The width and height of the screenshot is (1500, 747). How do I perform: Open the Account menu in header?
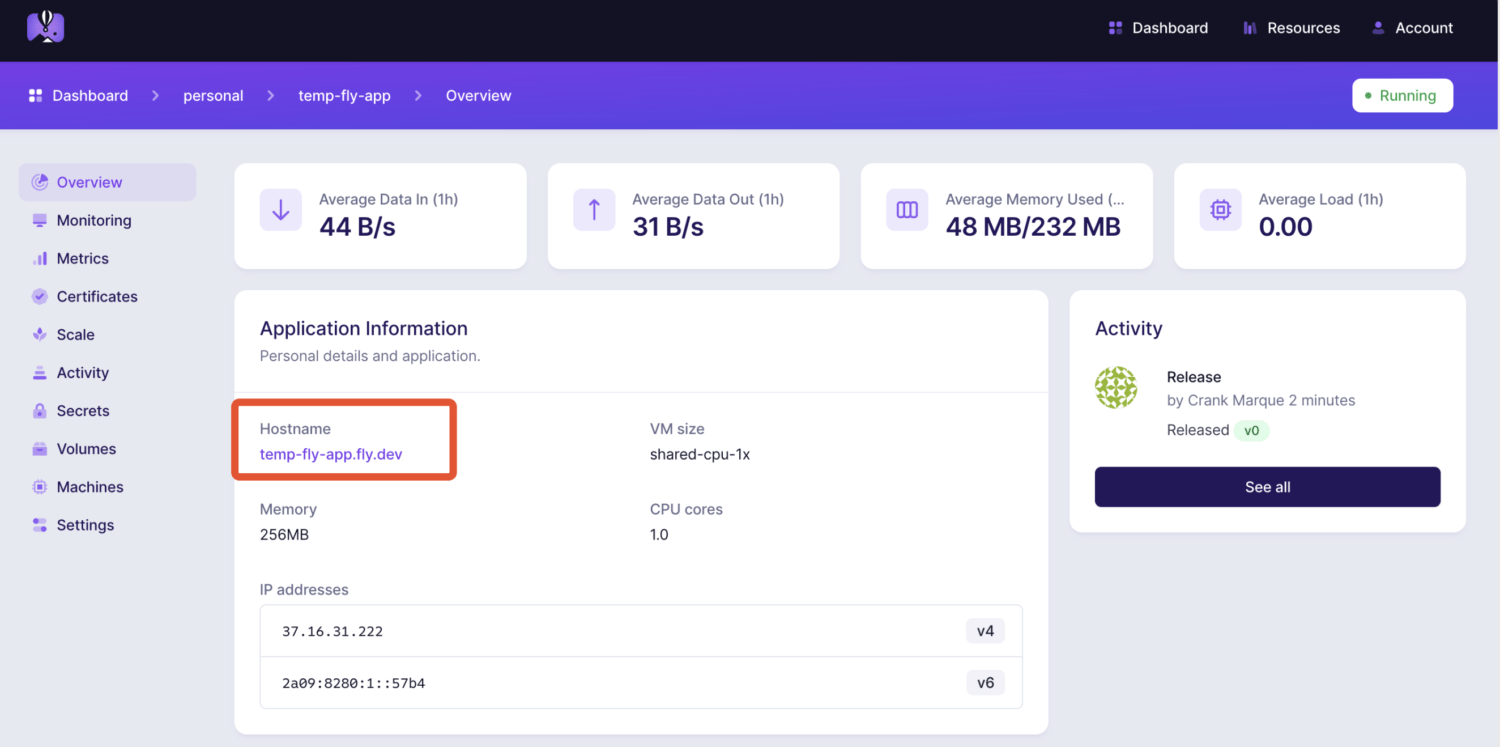[x=1412, y=28]
